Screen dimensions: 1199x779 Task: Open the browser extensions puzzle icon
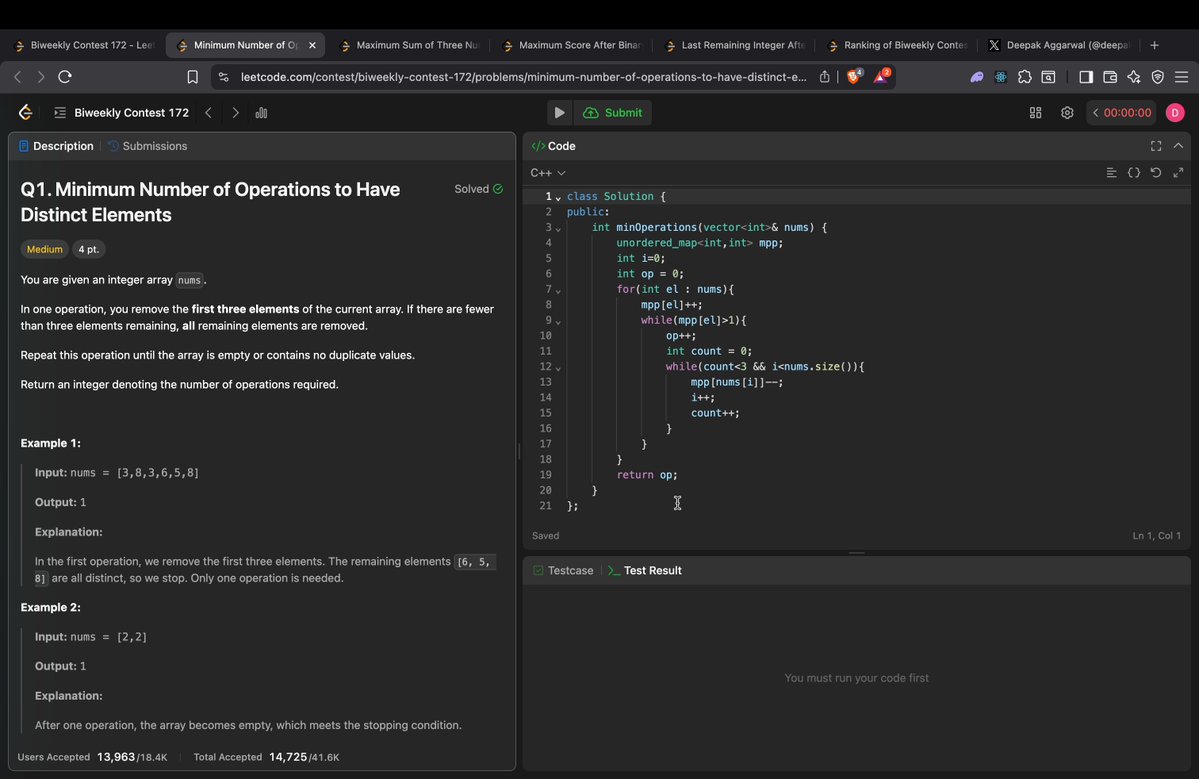(x=1025, y=76)
